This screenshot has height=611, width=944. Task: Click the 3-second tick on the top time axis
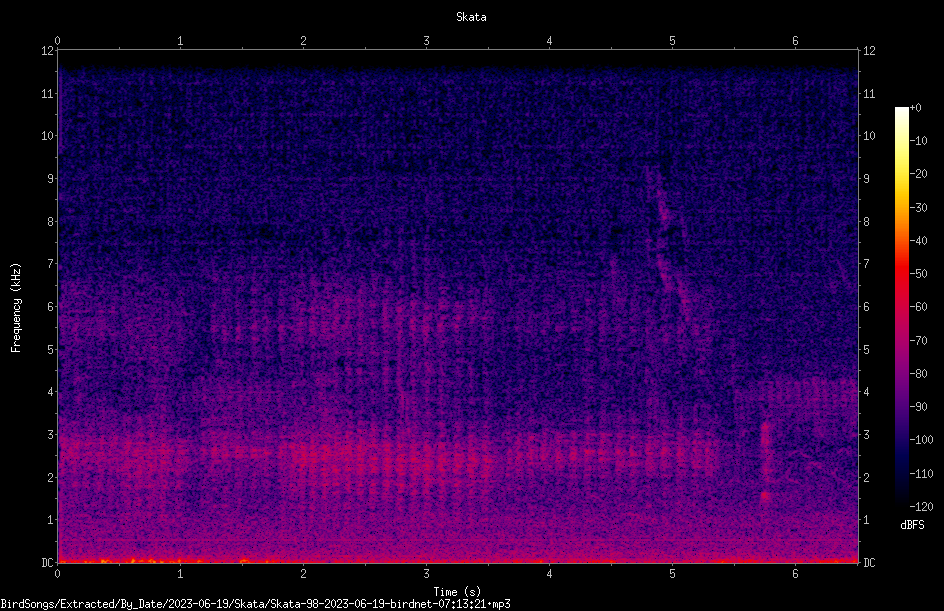click(426, 41)
